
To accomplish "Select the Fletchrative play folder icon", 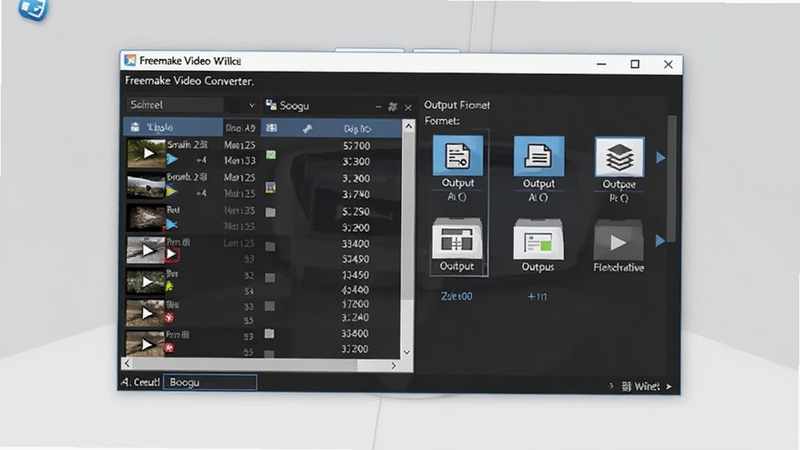I will pyautogui.click(x=618, y=241).
